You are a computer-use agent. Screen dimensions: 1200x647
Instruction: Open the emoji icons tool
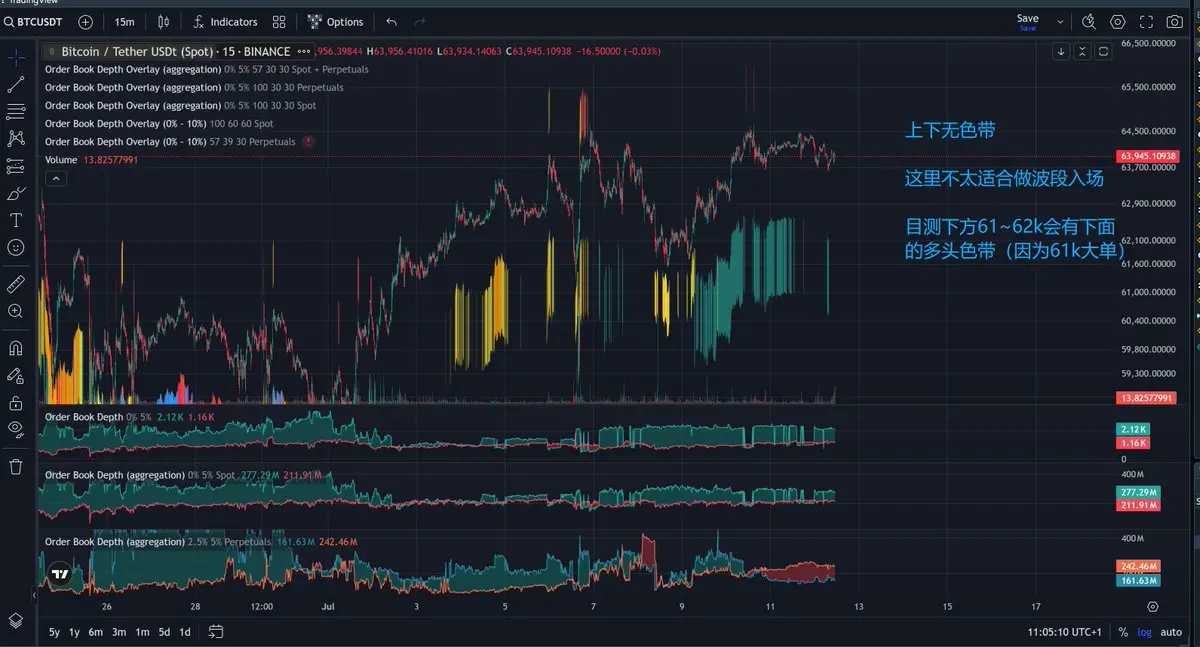pyautogui.click(x=16, y=247)
